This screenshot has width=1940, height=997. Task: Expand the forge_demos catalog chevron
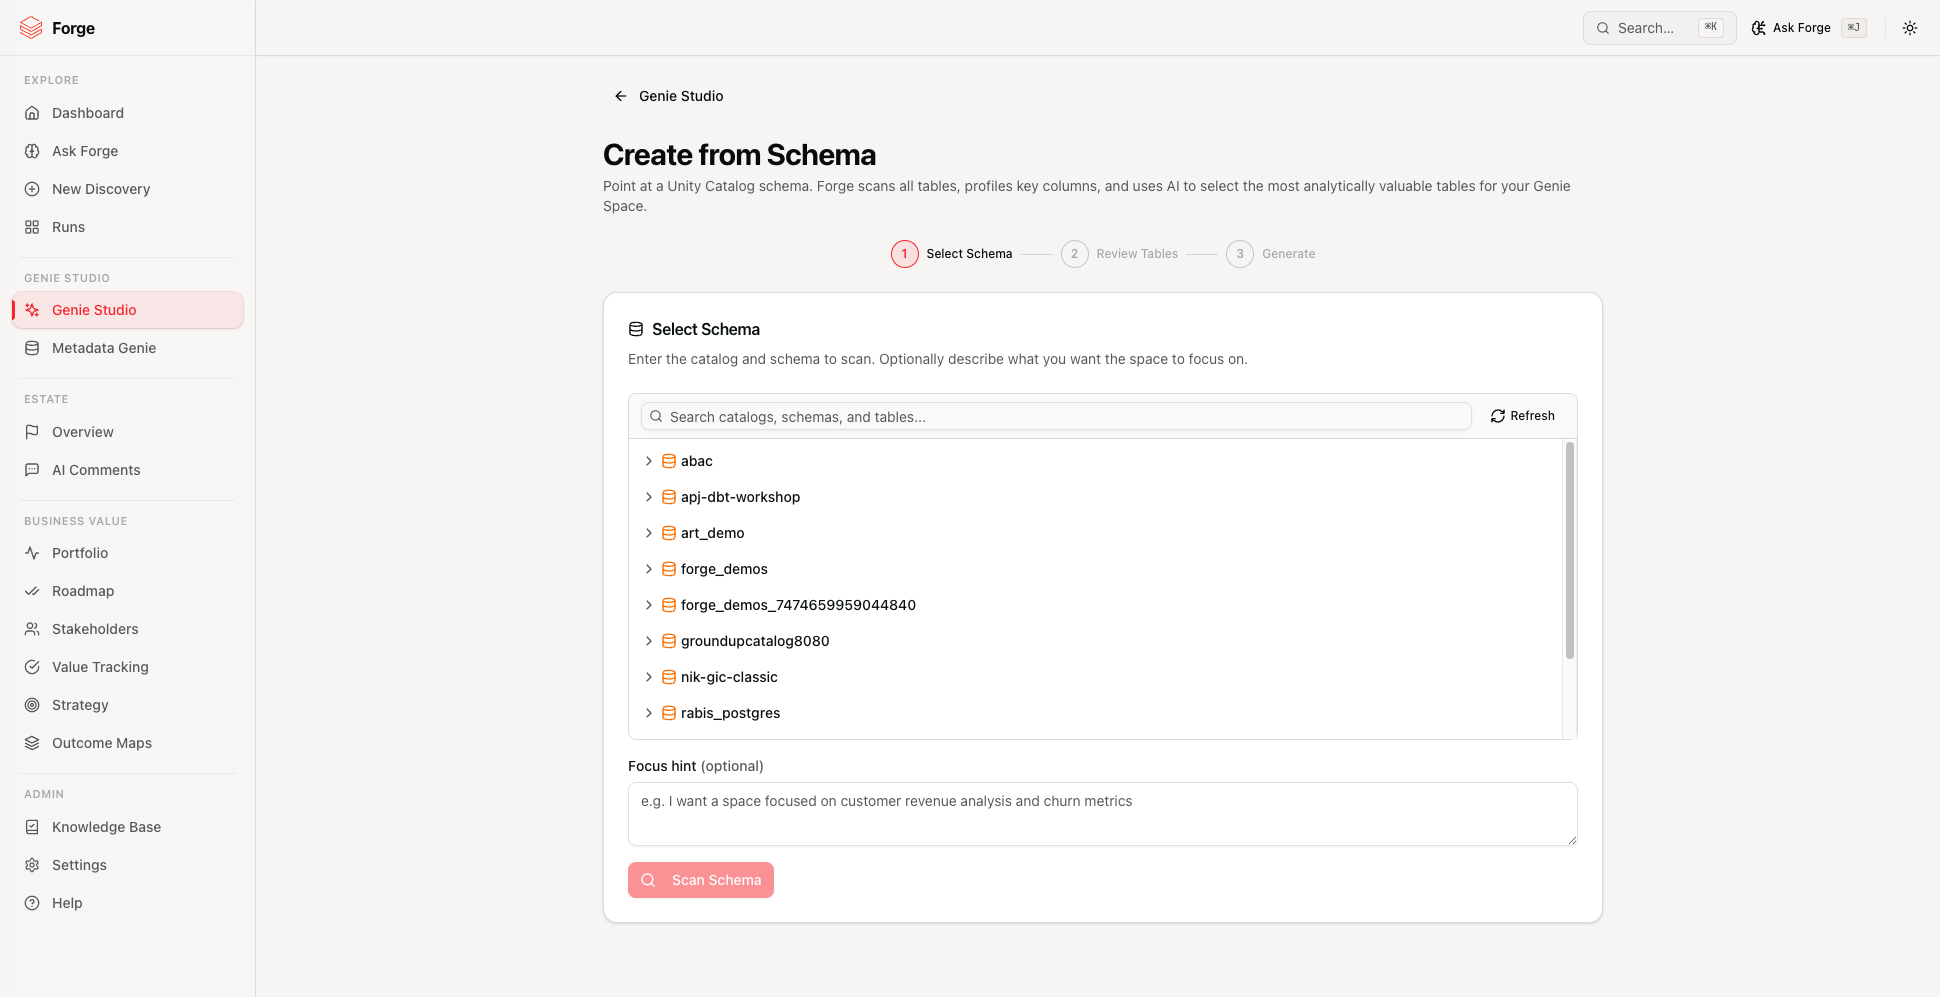coord(649,569)
